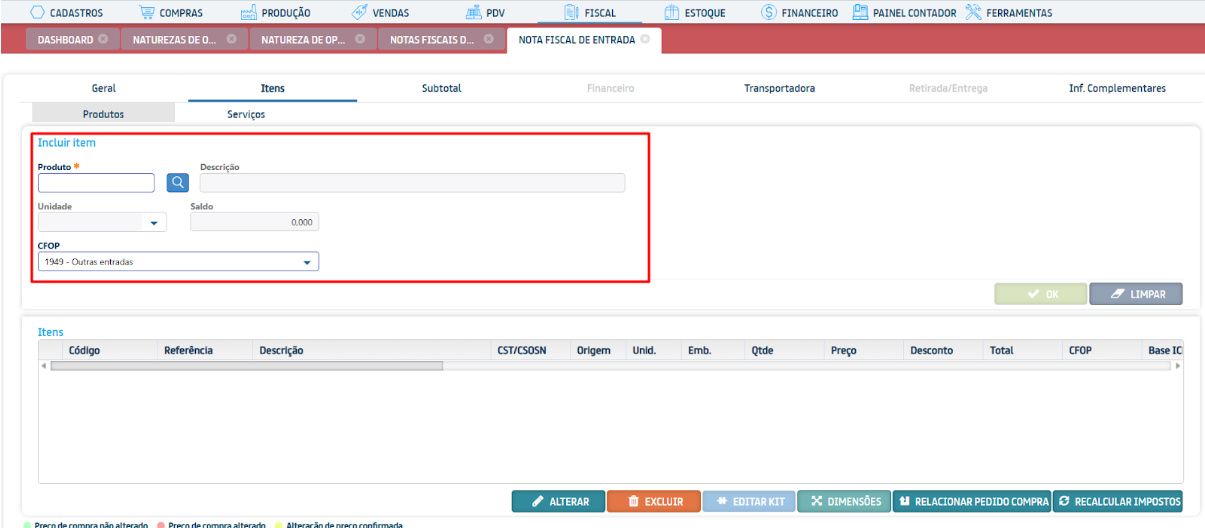Click the Recalcular Impostos button

1118,501
